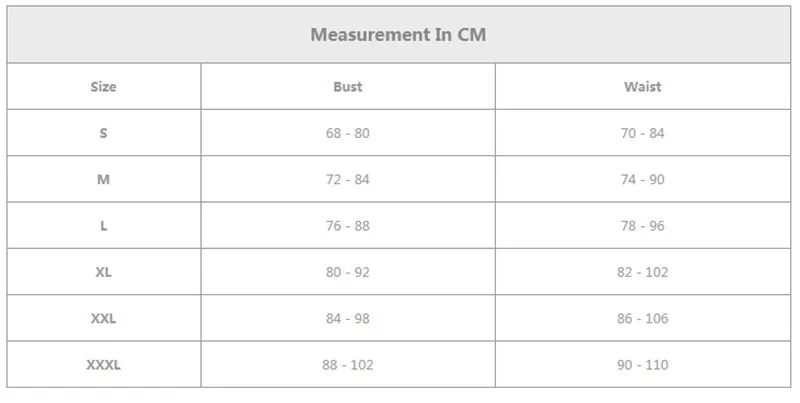Click bust value 88 - 102
The width and height of the screenshot is (800, 403).
point(347,365)
